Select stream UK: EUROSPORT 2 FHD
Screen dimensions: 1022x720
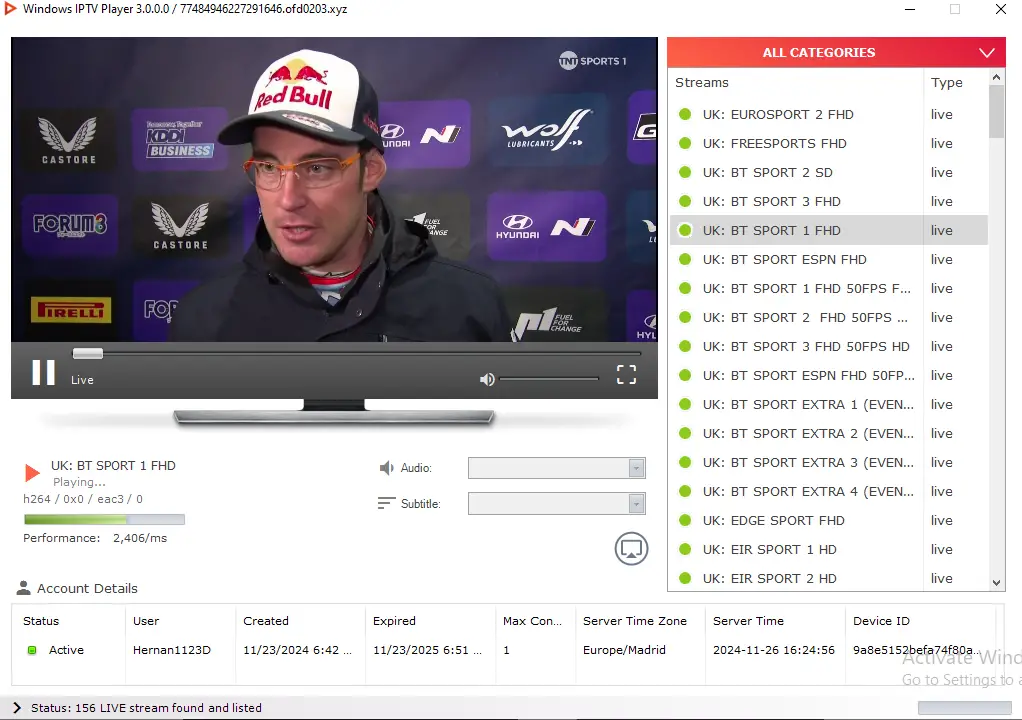point(828,114)
